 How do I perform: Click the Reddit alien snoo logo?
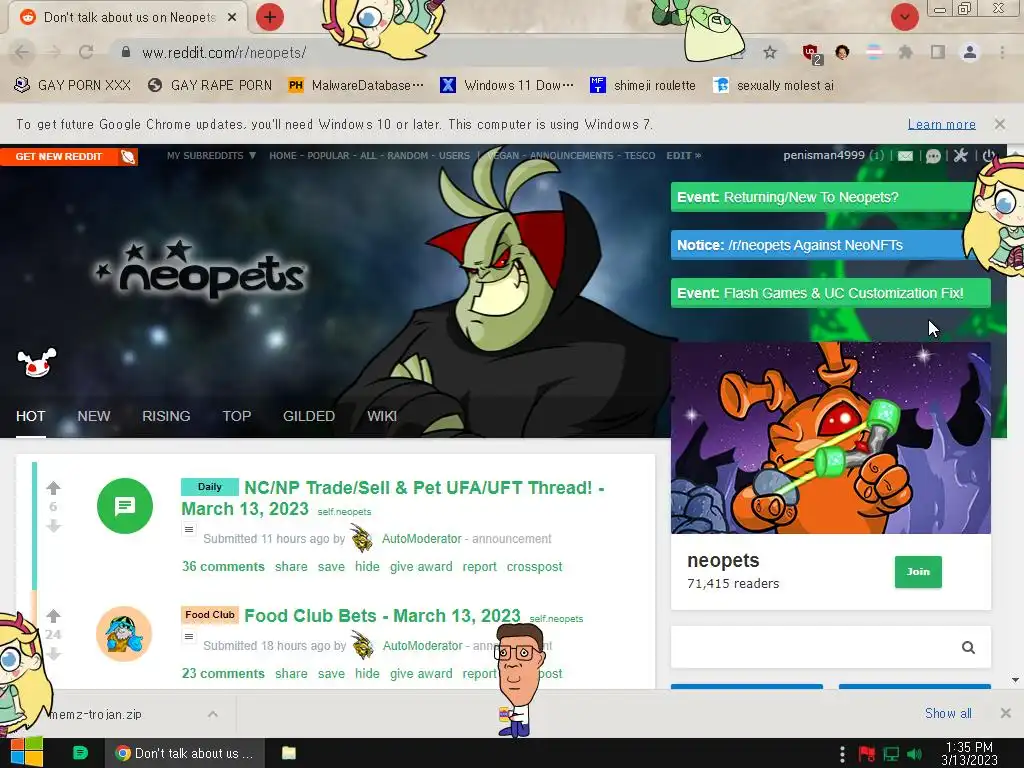tap(37, 363)
